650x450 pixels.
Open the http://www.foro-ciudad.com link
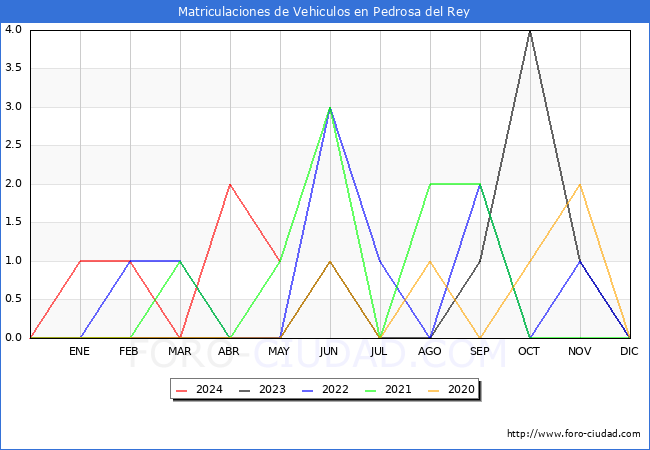pos(574,434)
